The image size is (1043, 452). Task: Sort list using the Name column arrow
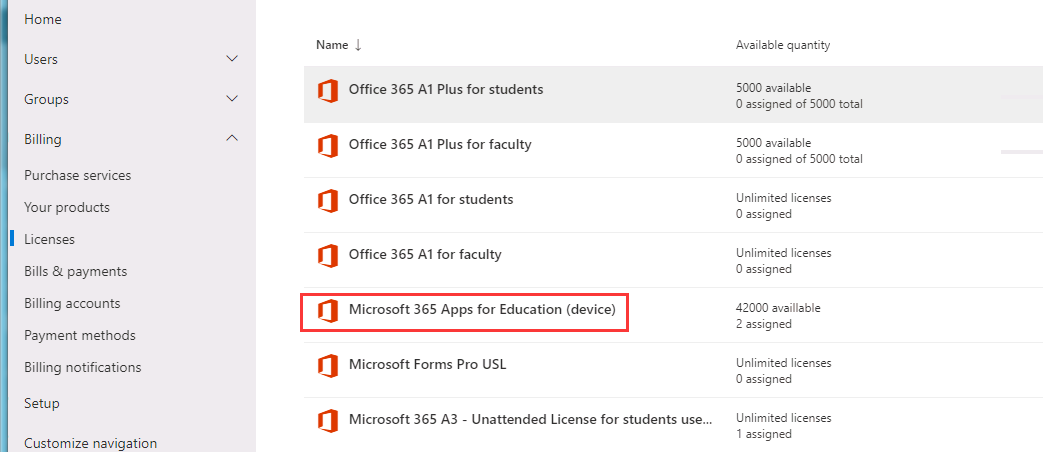pos(358,45)
